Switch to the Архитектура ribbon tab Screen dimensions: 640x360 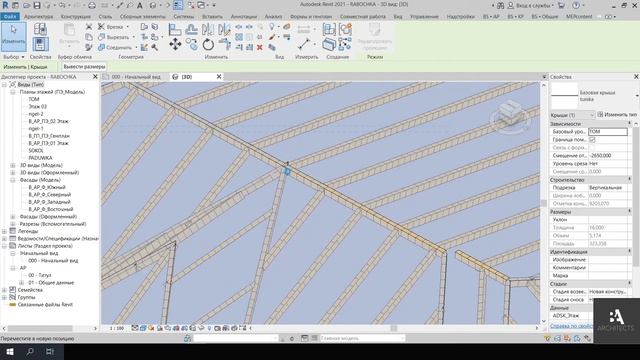click(38, 17)
